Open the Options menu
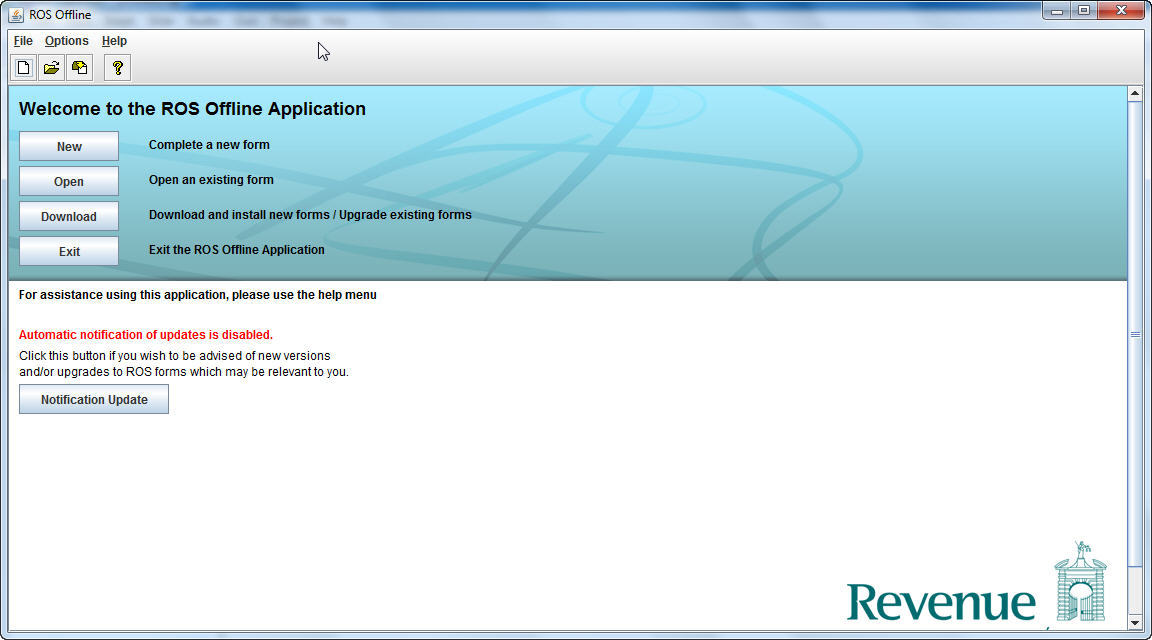Viewport: 1152px width, 640px height. pyautogui.click(x=66, y=41)
